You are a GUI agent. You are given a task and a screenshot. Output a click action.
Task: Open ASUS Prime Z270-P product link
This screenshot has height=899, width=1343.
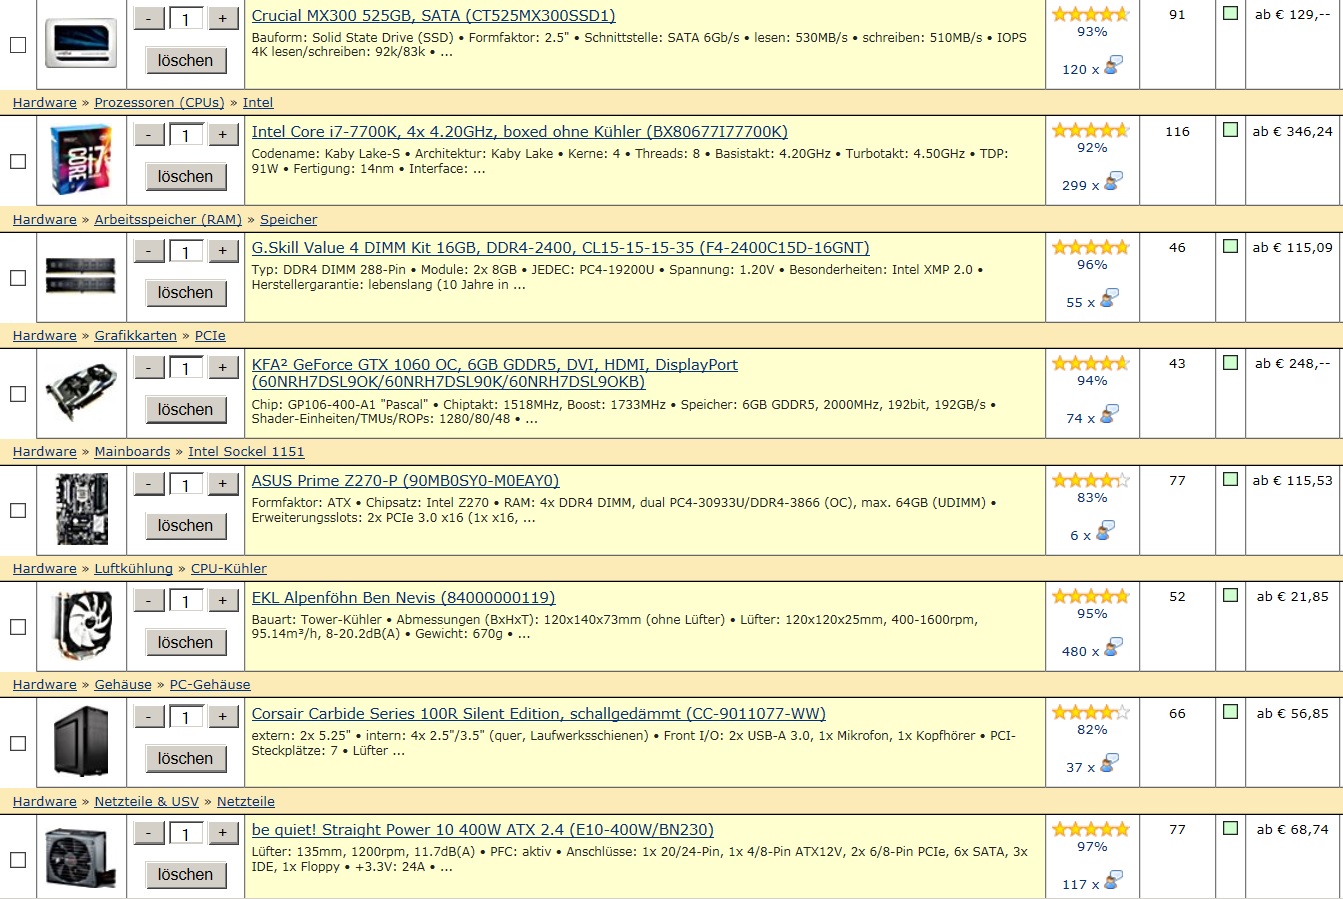[405, 481]
